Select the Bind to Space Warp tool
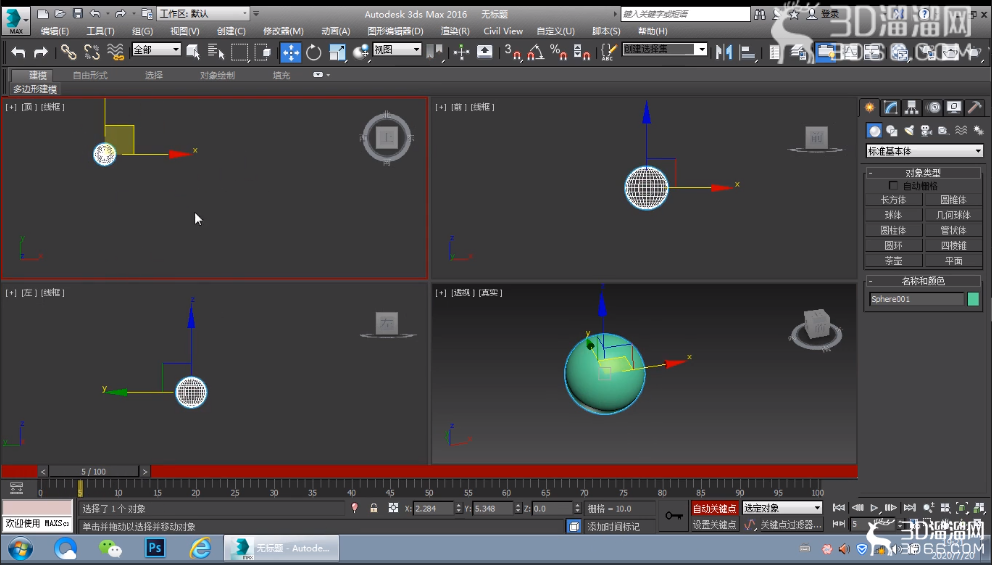This screenshot has width=992, height=565. tap(116, 52)
